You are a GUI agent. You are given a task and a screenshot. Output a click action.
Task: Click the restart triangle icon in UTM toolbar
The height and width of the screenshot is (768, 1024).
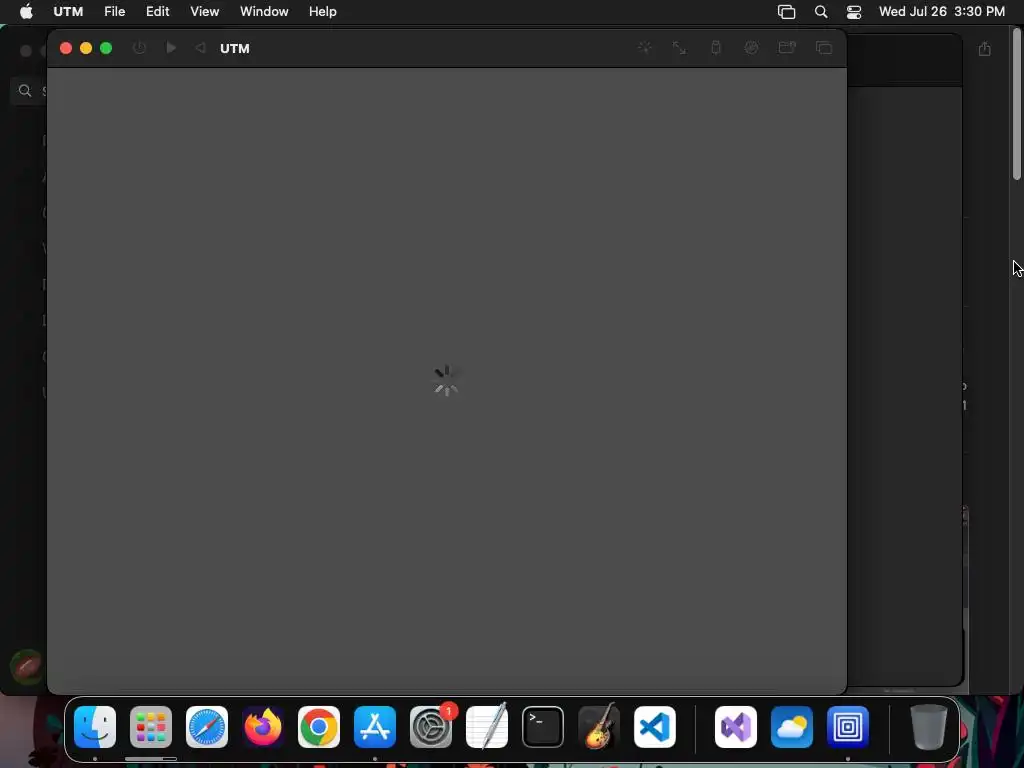(200, 48)
